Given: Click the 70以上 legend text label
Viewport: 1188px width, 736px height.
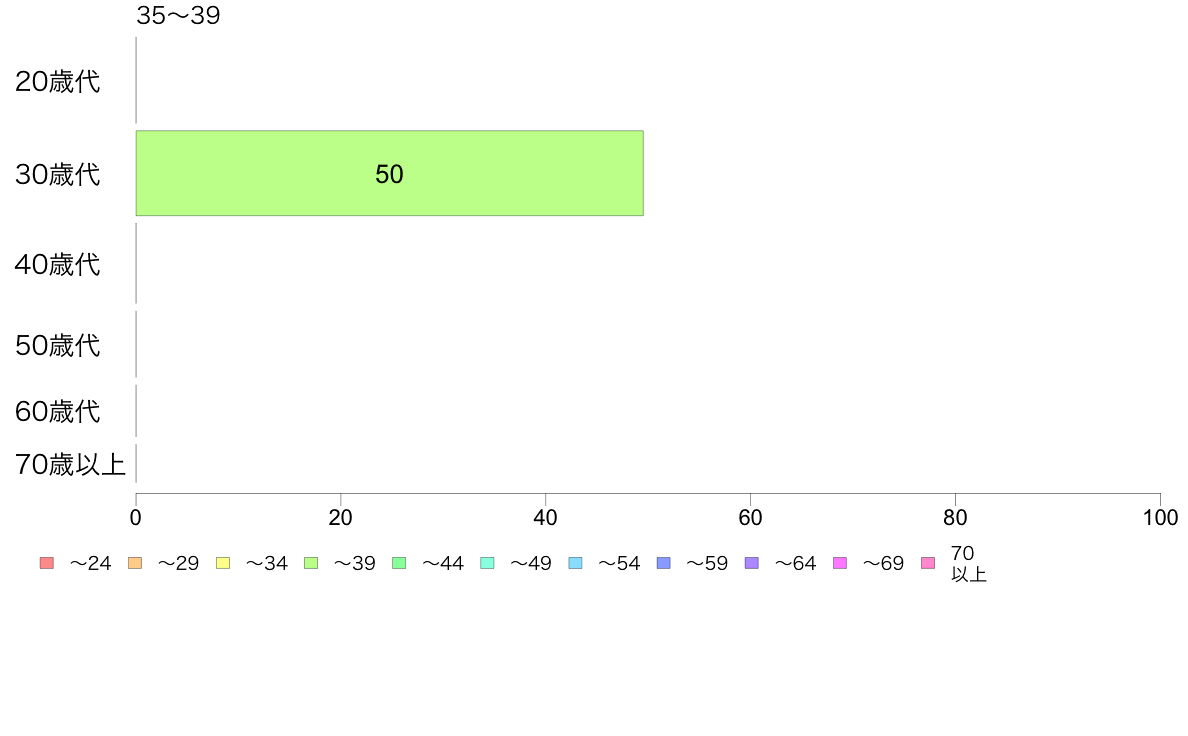Looking at the screenshot, I should click(967, 564).
